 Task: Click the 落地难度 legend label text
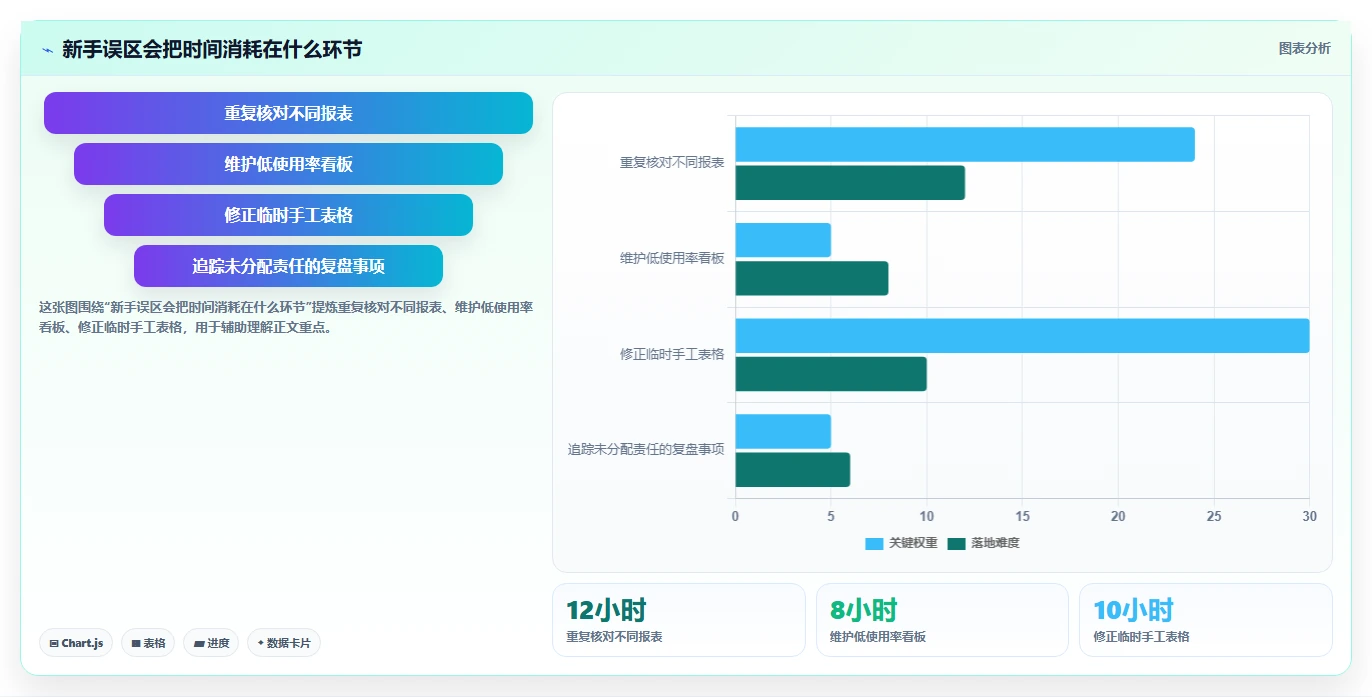995,543
